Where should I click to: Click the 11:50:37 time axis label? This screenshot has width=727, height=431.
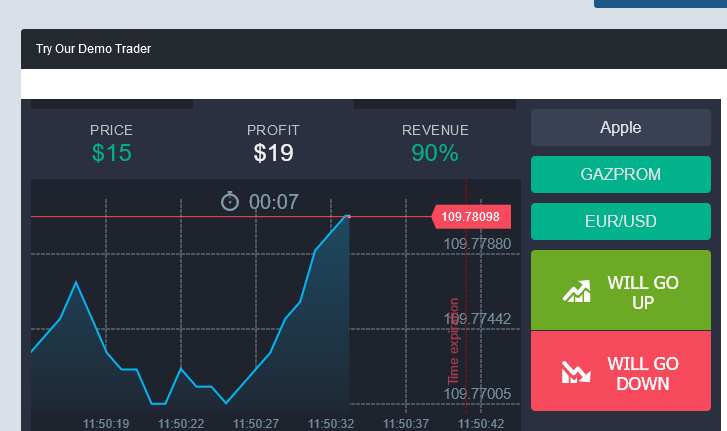(x=406, y=424)
